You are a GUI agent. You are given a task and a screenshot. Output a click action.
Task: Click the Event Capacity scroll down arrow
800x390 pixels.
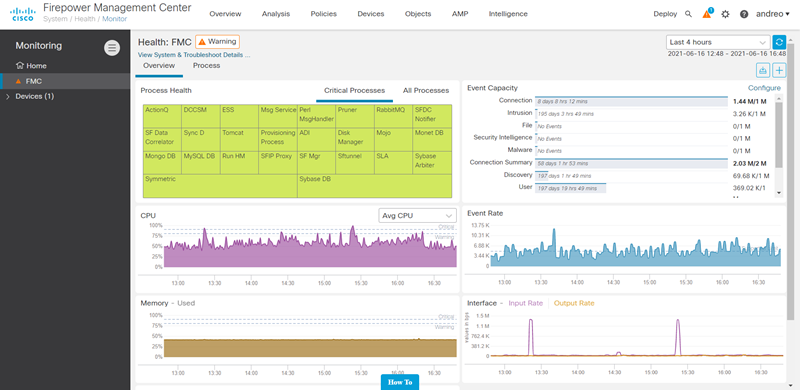coord(779,193)
